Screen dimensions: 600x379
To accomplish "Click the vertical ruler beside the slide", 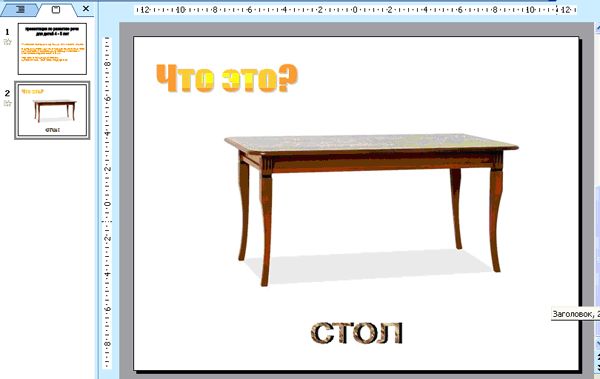I will click(x=108, y=203).
